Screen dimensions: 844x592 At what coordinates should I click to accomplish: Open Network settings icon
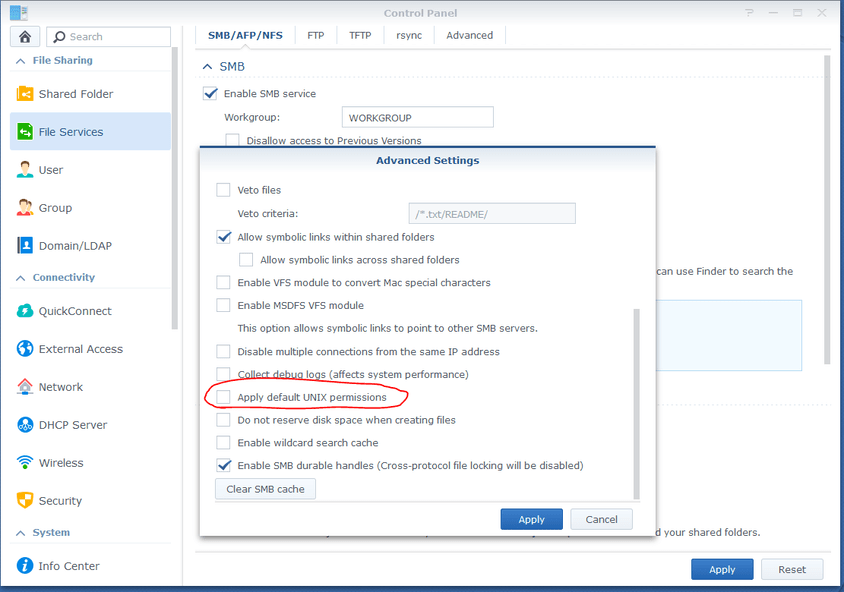click(25, 386)
